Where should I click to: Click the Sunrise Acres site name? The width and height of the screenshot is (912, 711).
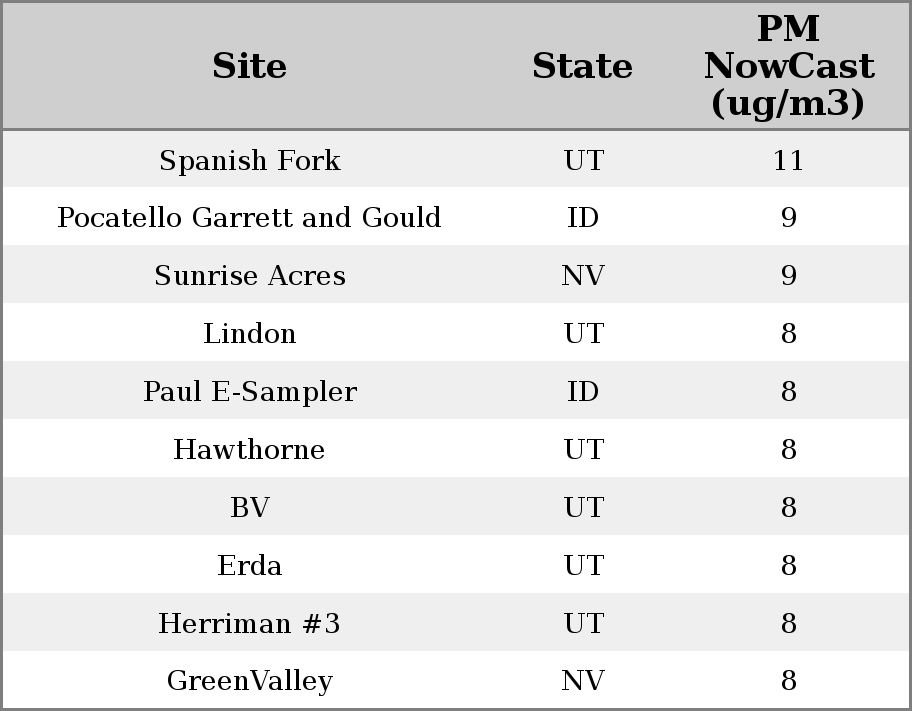249,276
